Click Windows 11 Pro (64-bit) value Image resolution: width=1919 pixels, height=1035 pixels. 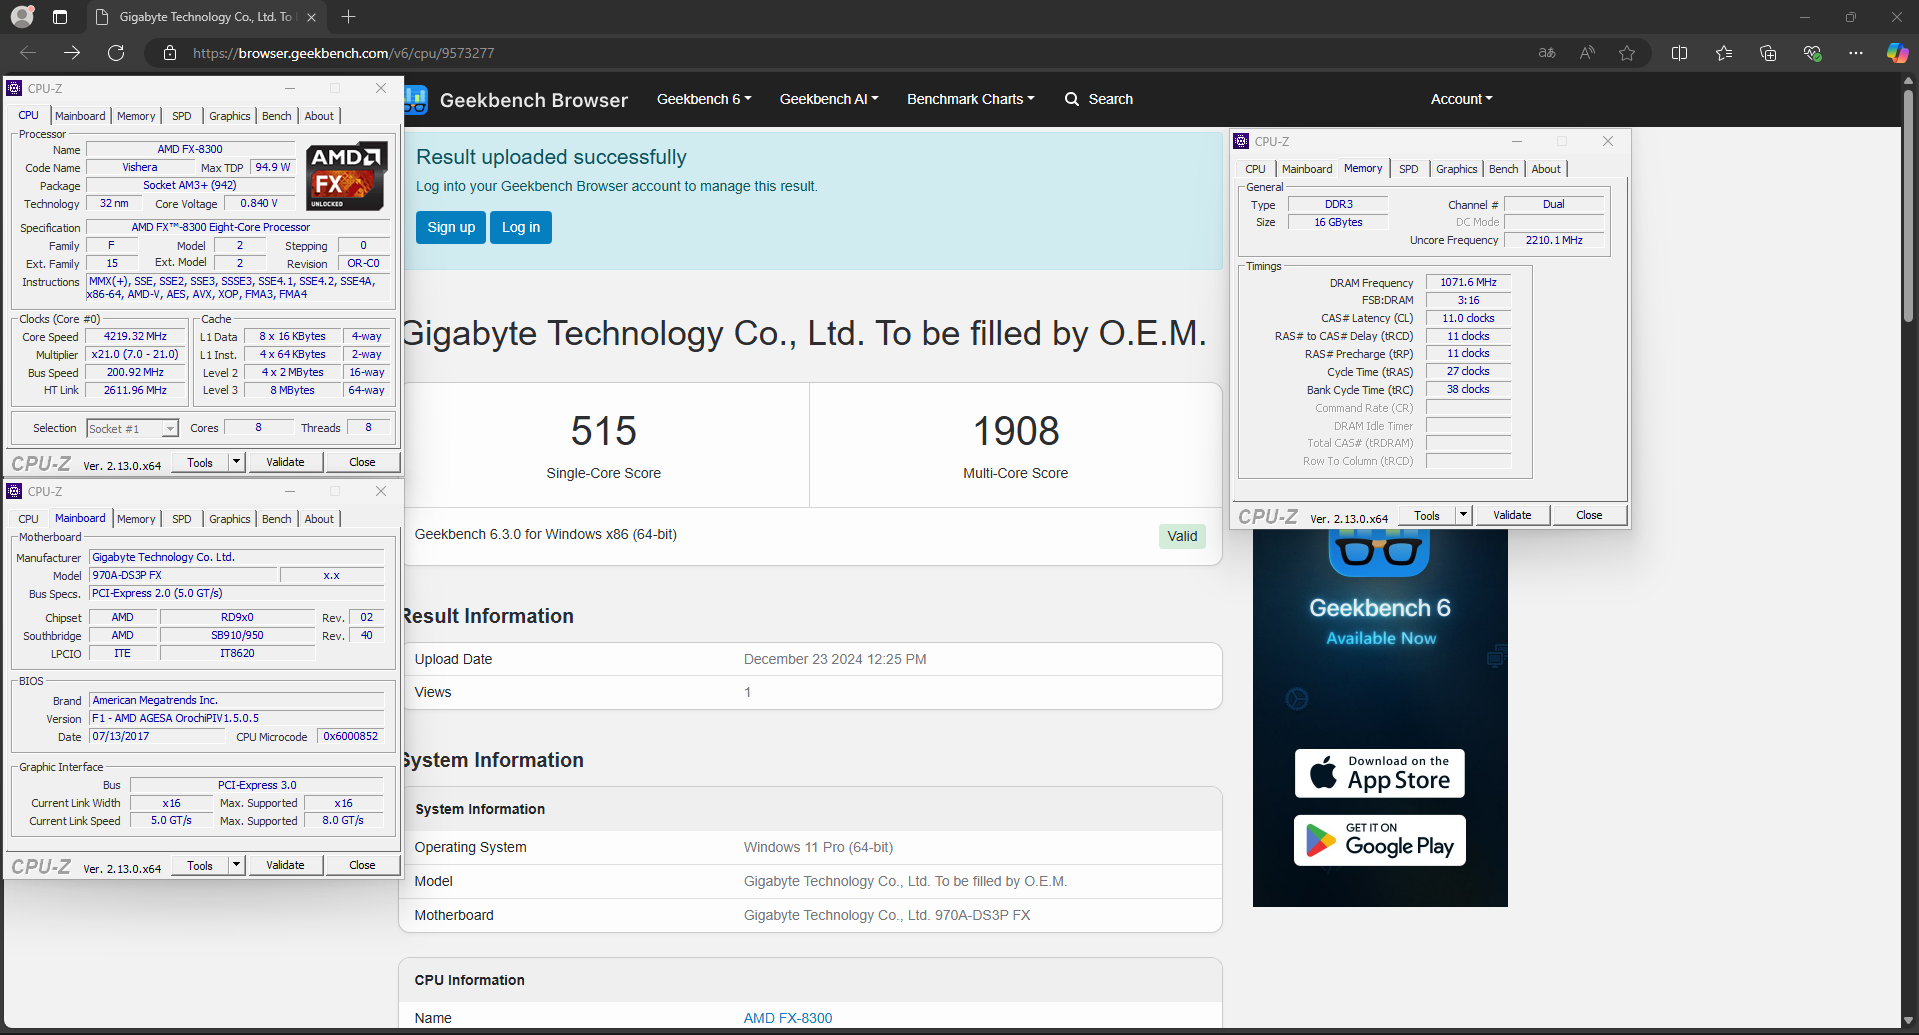click(818, 847)
